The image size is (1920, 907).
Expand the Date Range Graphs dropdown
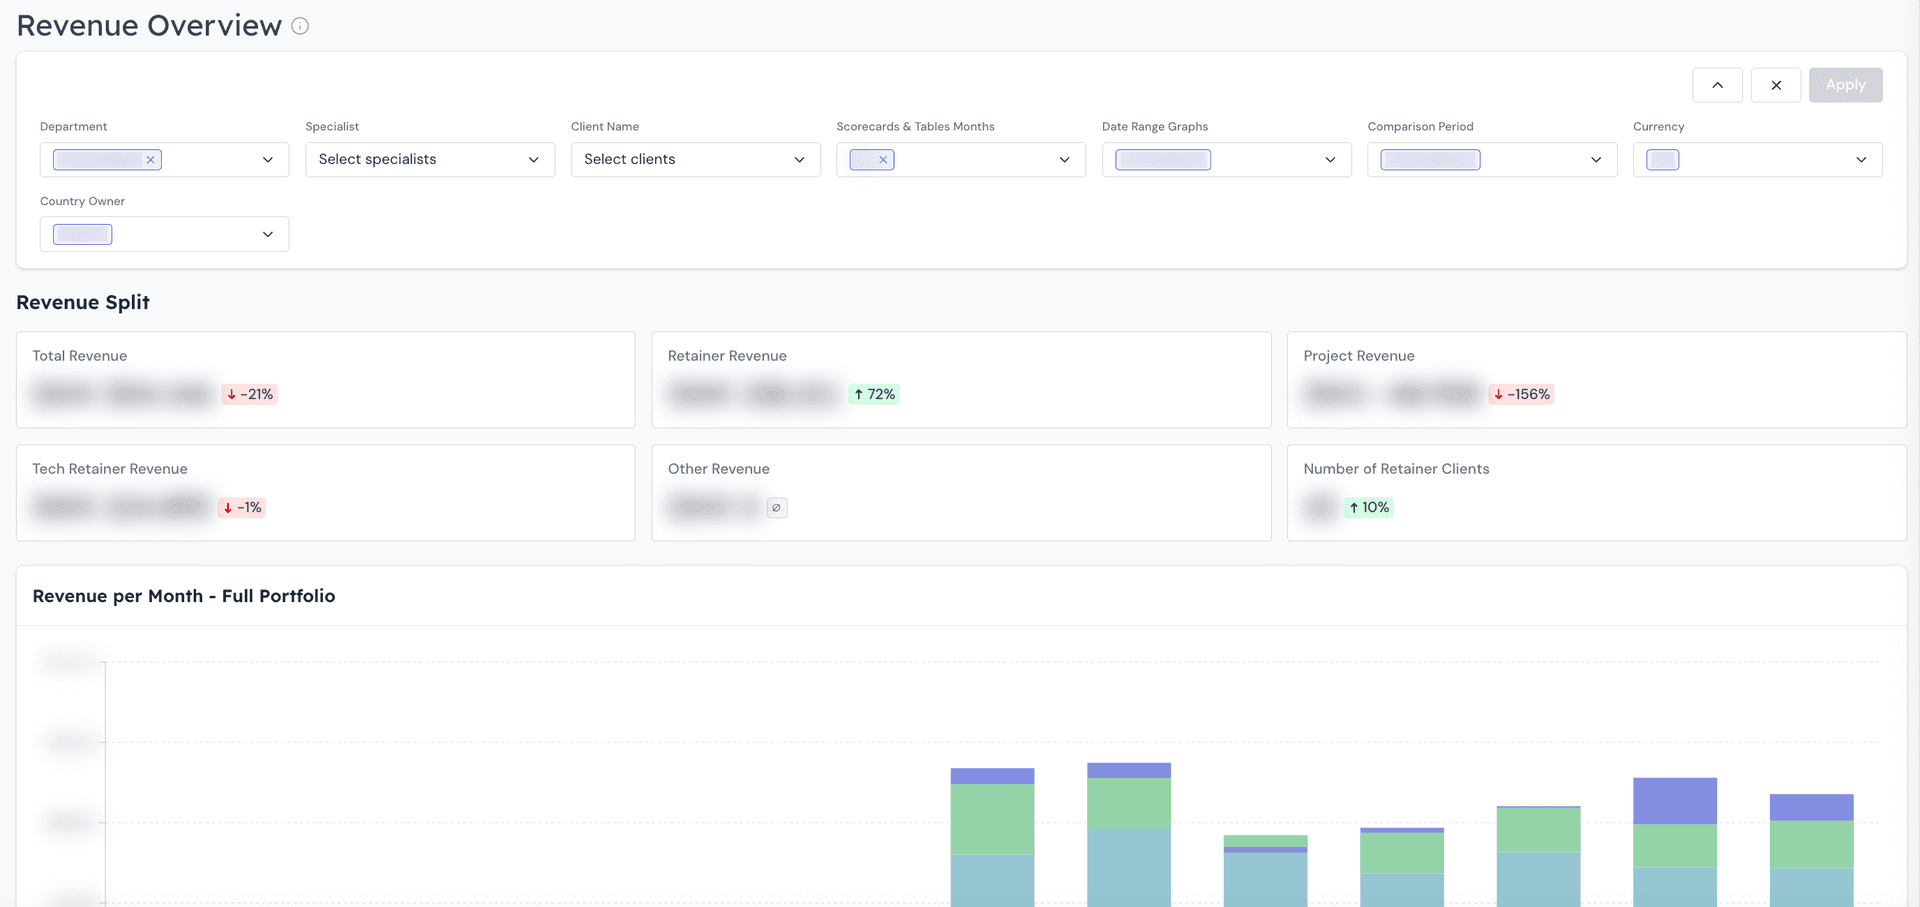(1330, 159)
